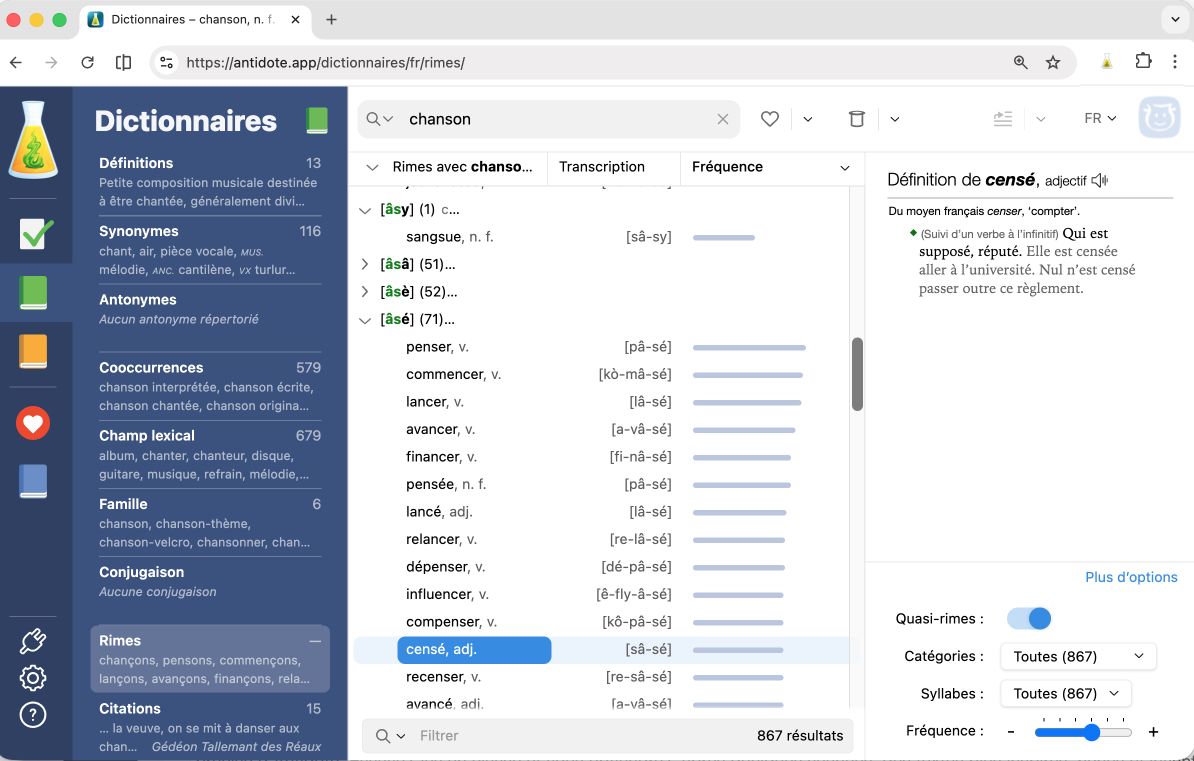This screenshot has width=1194, height=761.
Task: Open the Catégories dropdown
Action: point(1078,656)
